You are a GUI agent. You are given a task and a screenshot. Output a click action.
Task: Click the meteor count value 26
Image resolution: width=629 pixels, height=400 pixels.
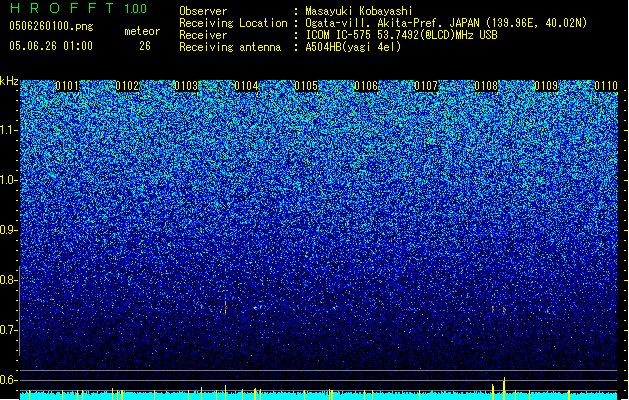point(145,46)
